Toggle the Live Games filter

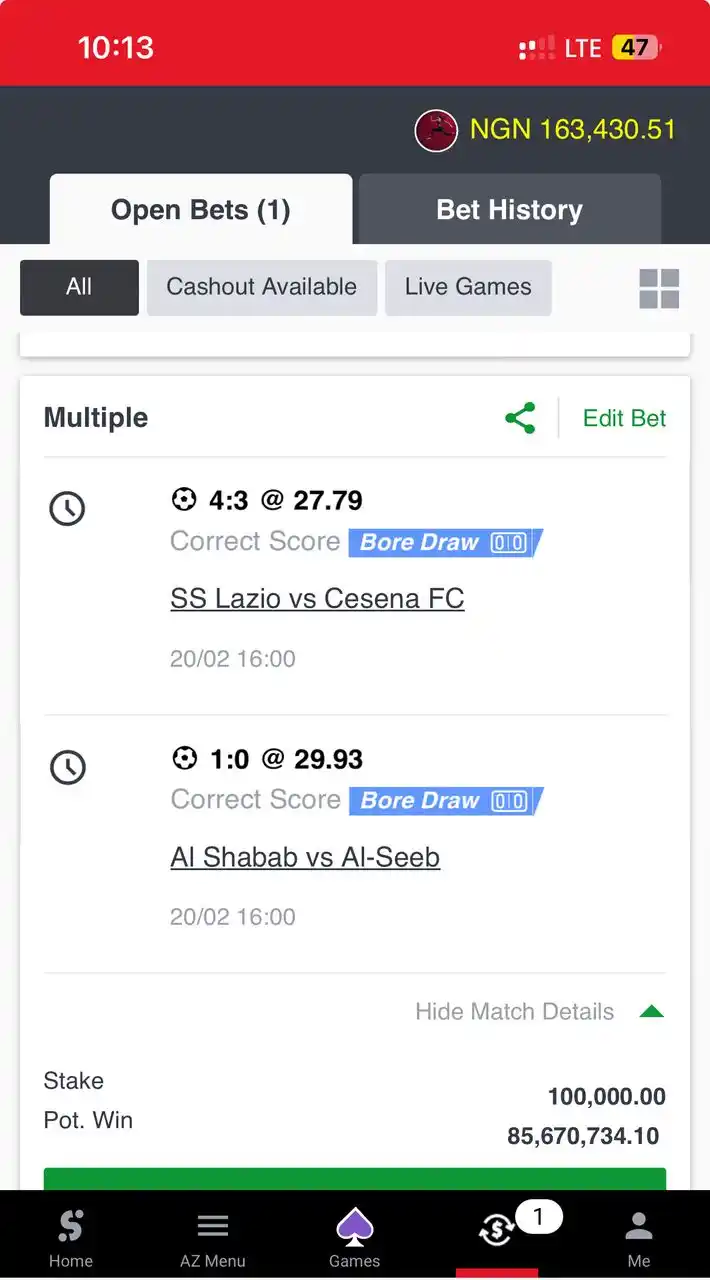click(x=468, y=287)
